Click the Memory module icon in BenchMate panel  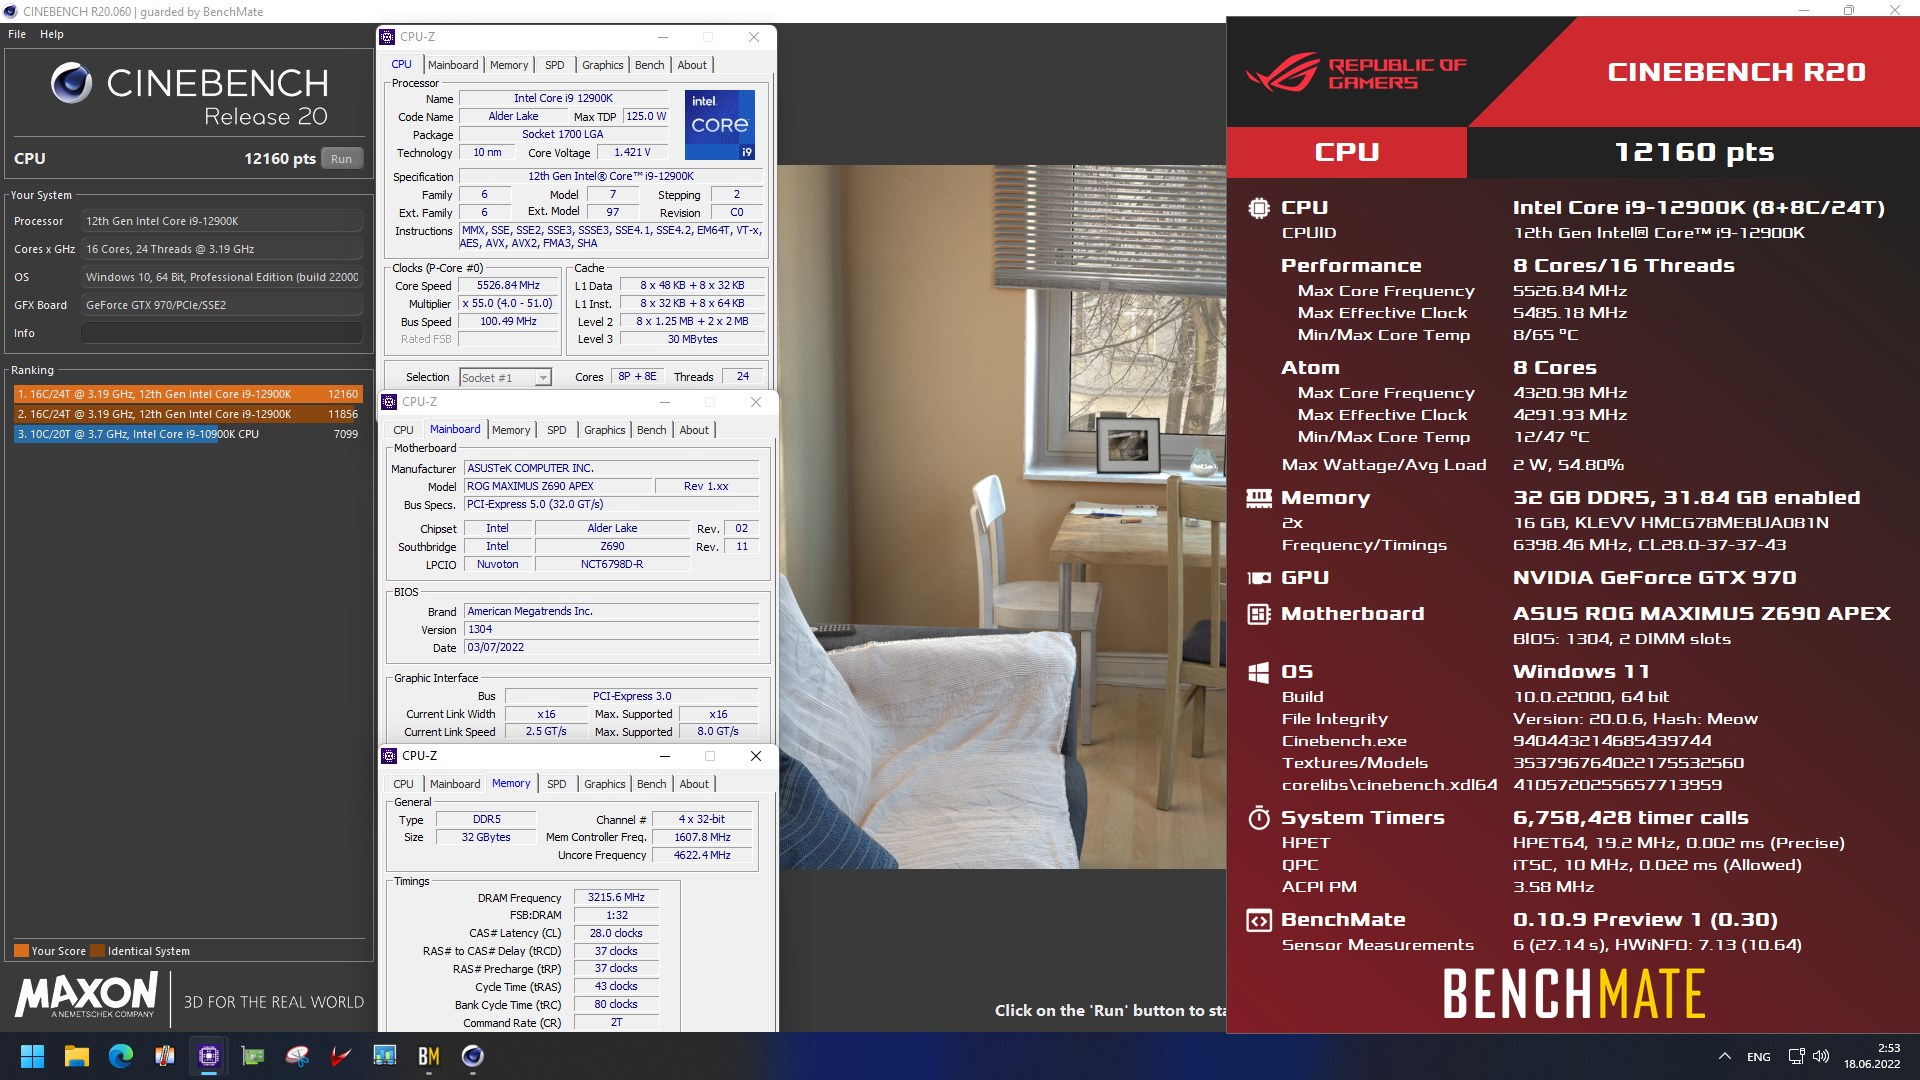click(1259, 498)
